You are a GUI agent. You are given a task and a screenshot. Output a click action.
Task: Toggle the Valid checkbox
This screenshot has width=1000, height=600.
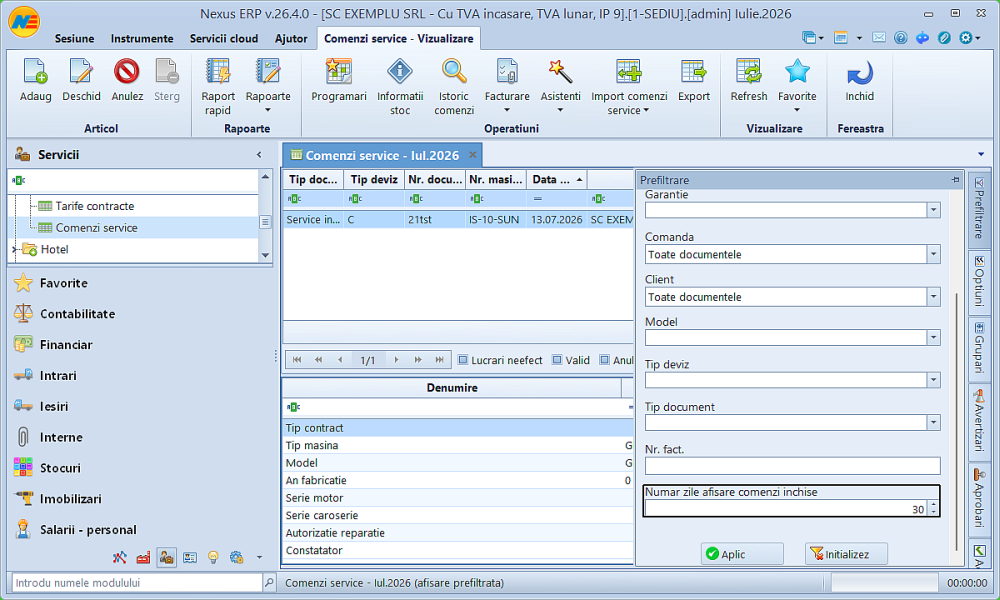click(x=557, y=360)
